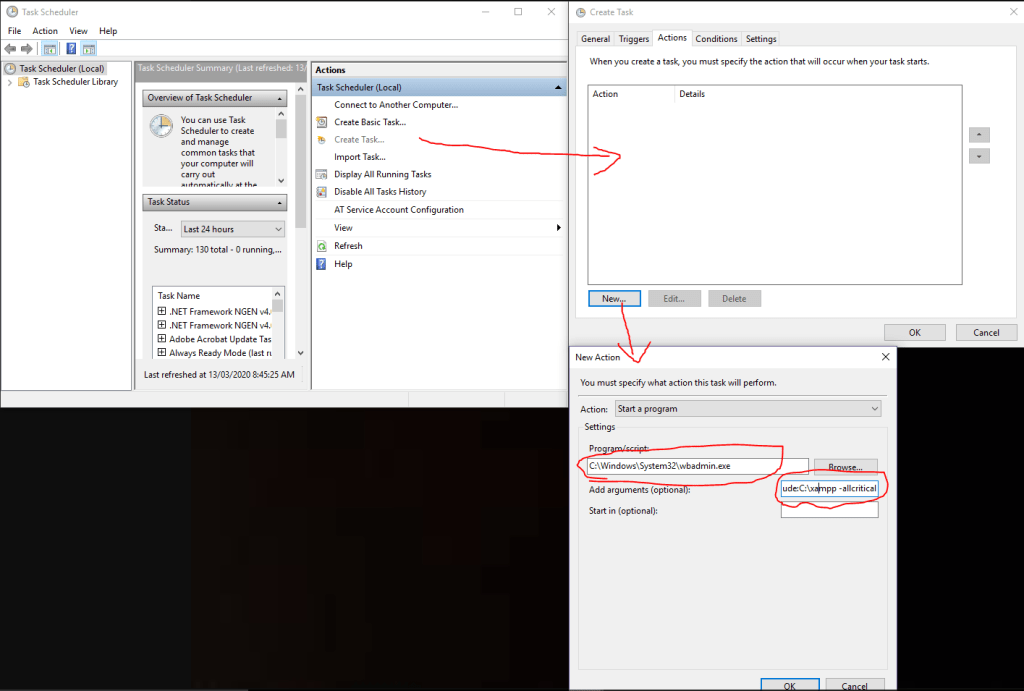Click the Program/script input field

coord(681,466)
